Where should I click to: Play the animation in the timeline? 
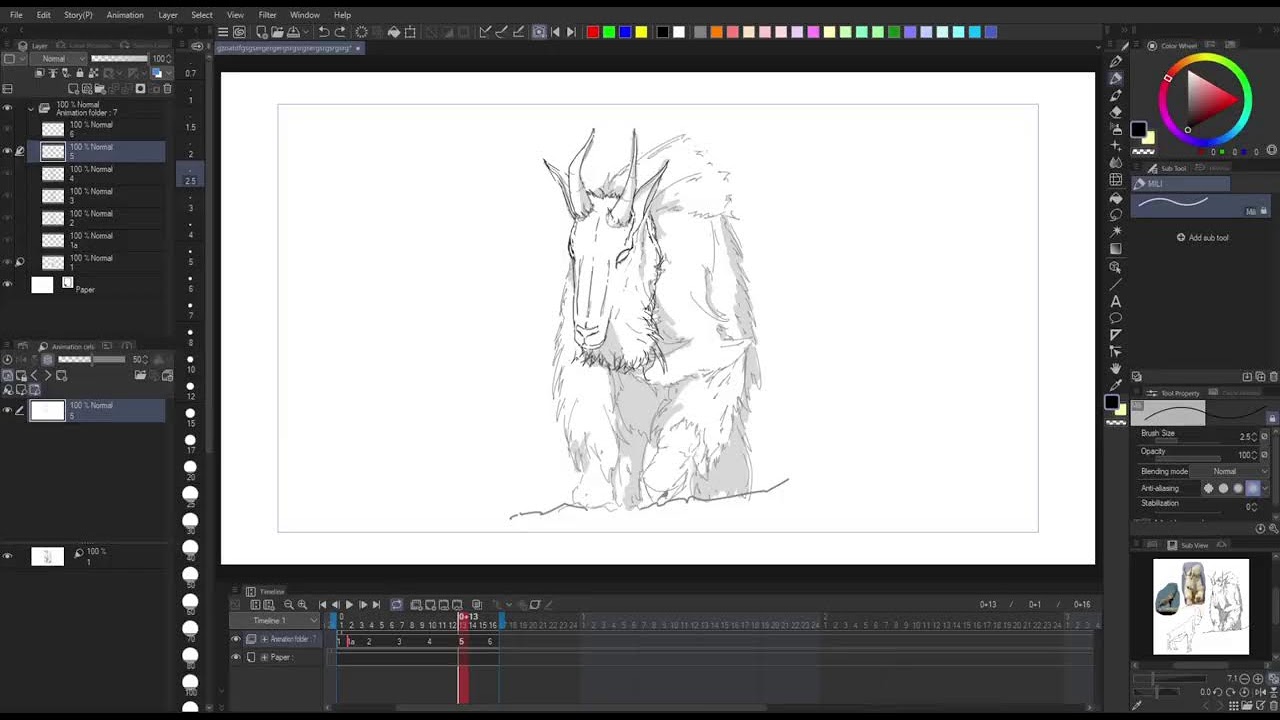(x=348, y=604)
